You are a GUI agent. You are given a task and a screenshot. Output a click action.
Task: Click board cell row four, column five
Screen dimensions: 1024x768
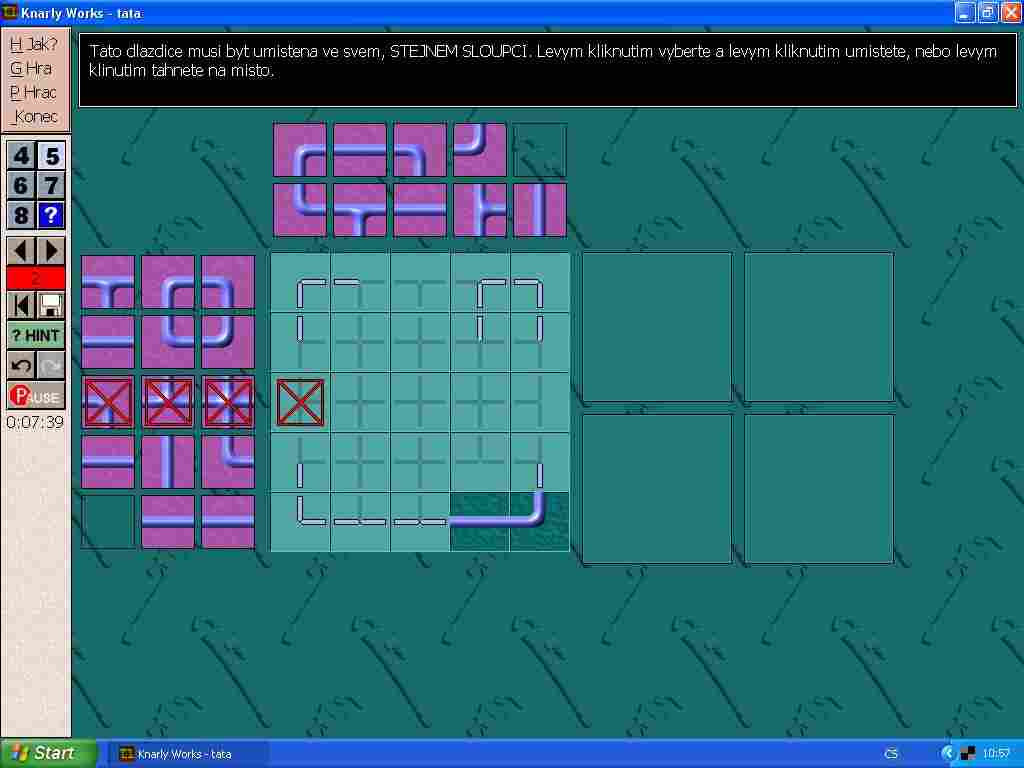tap(540, 462)
